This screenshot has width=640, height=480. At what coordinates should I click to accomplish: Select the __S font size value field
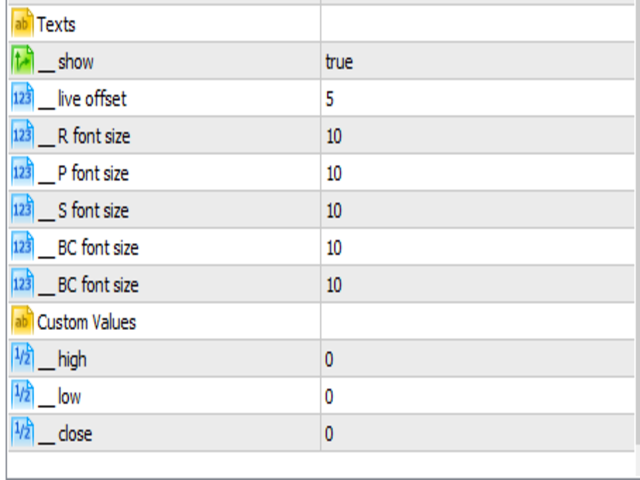point(478,211)
